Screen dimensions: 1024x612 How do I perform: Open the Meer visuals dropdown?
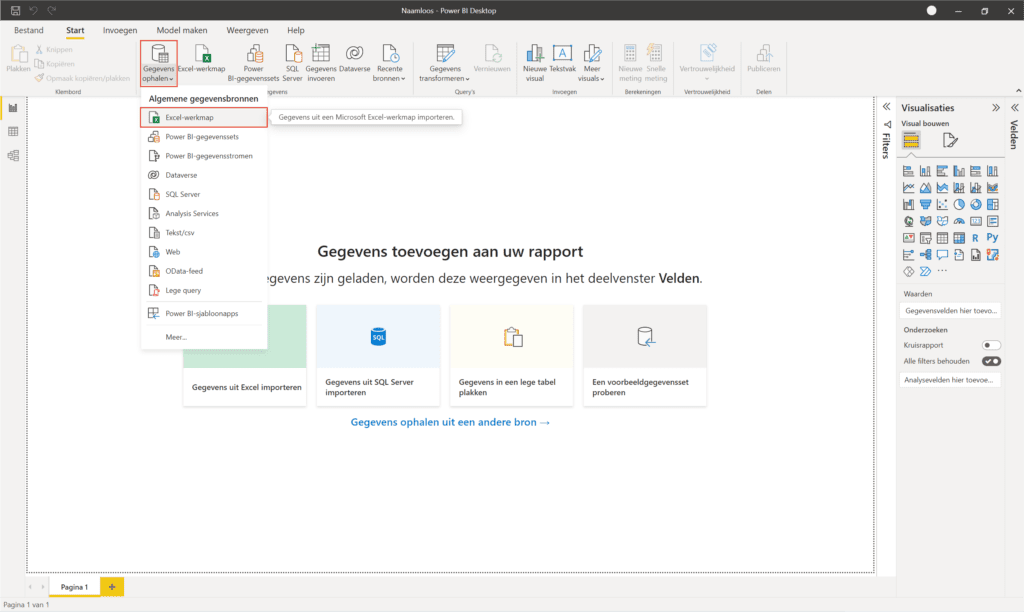[592, 63]
